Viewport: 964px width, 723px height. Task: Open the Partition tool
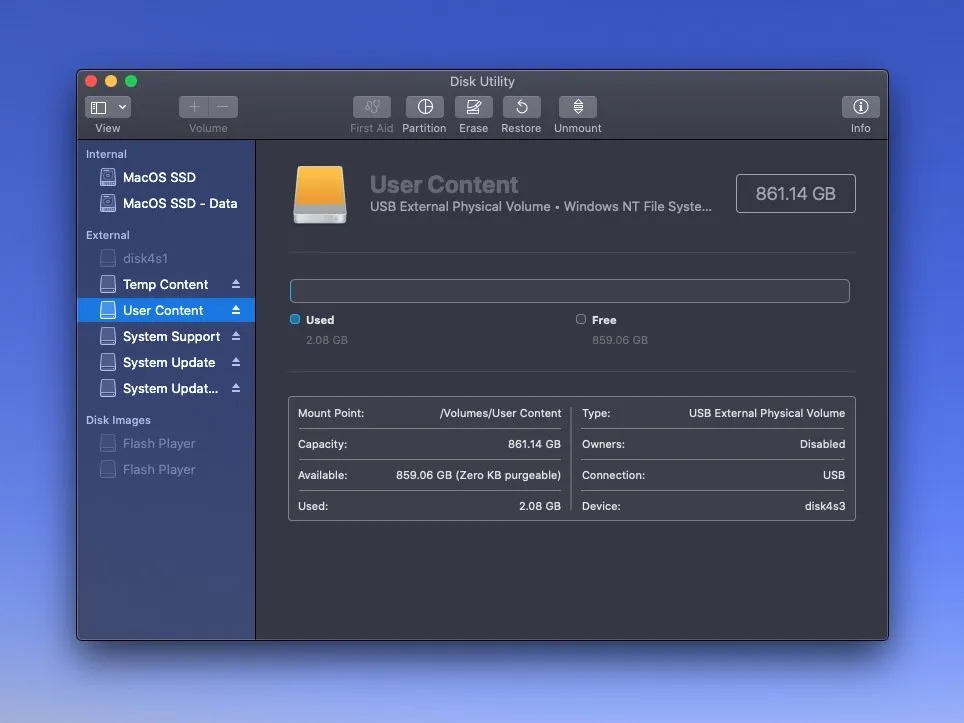pos(424,107)
